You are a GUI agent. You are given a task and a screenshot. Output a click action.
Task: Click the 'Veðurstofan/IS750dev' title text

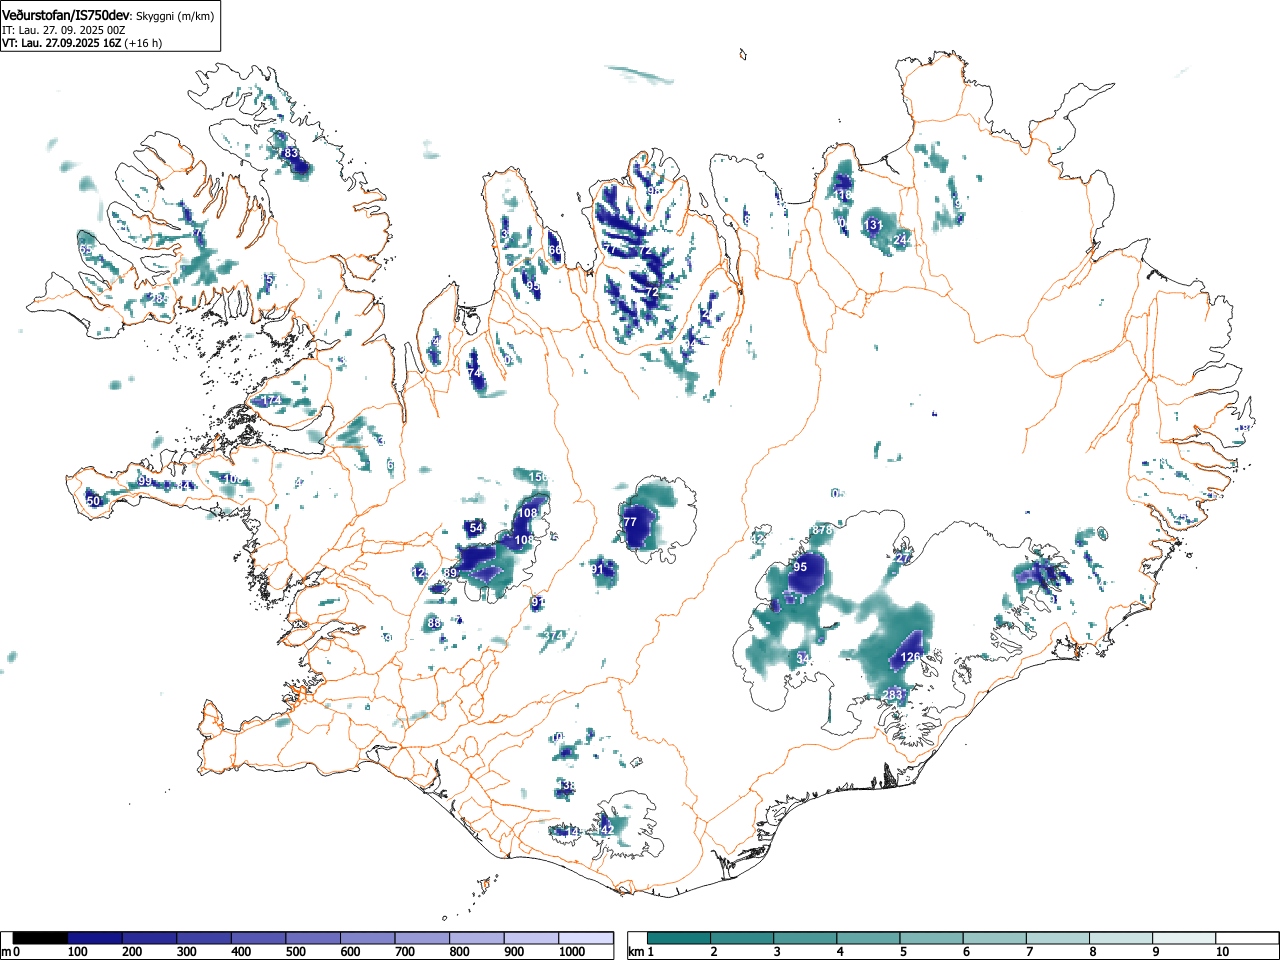[66, 15]
